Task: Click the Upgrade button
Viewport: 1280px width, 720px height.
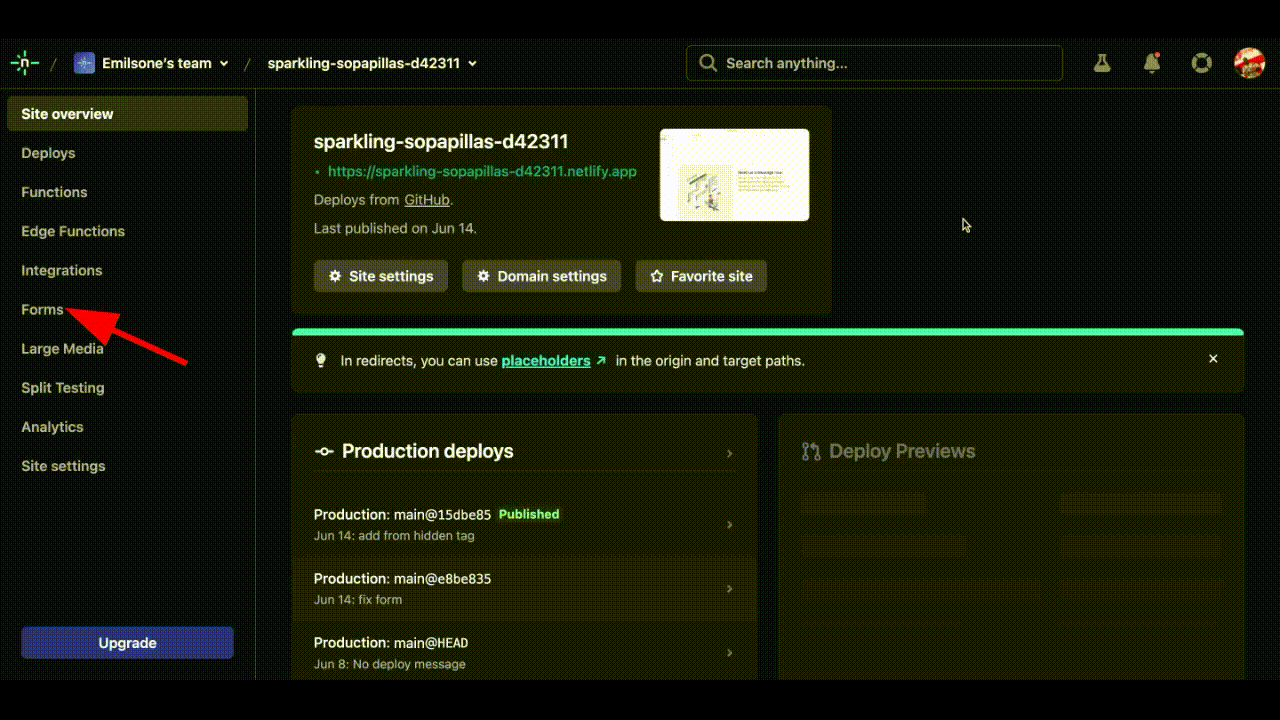Action: click(x=127, y=643)
